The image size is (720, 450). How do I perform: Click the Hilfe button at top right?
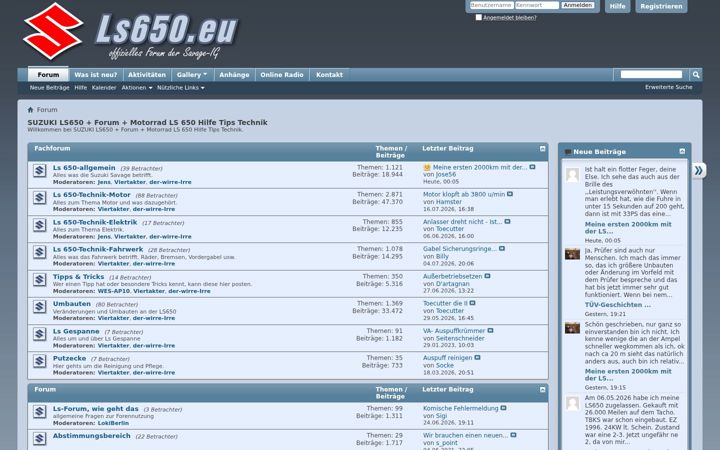[x=617, y=6]
